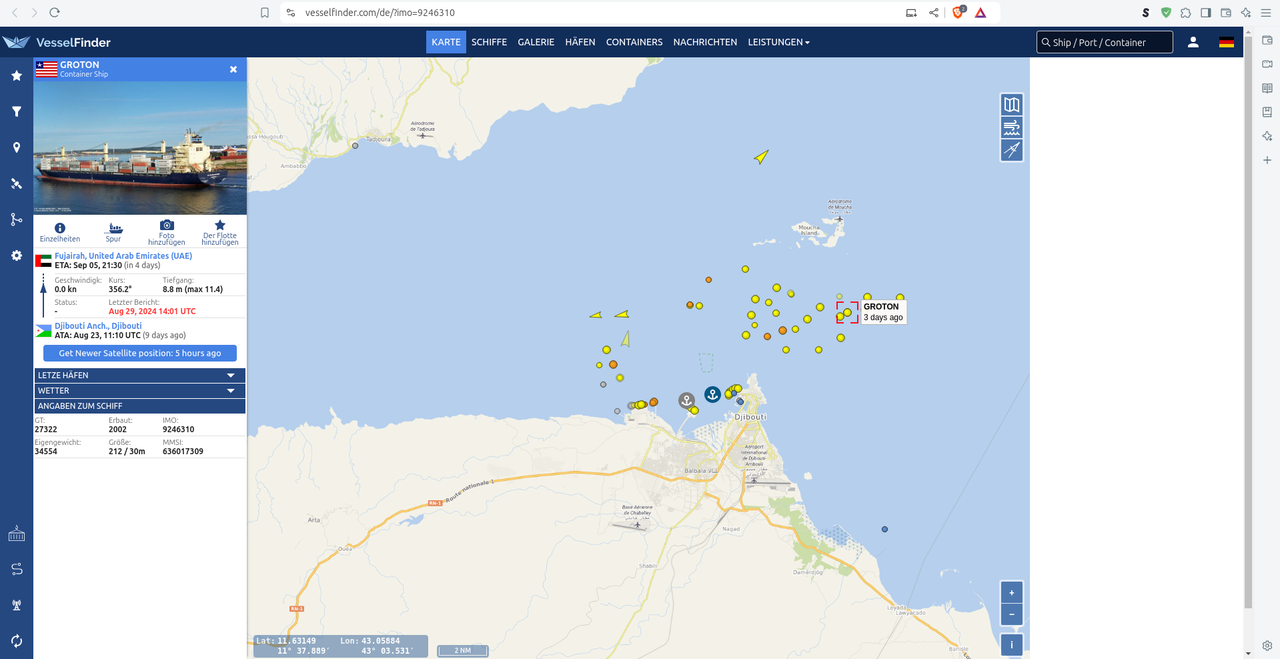Click the container tracking icon in sidebar
Image resolution: width=1280 pixels, height=659 pixels.
coord(16,535)
